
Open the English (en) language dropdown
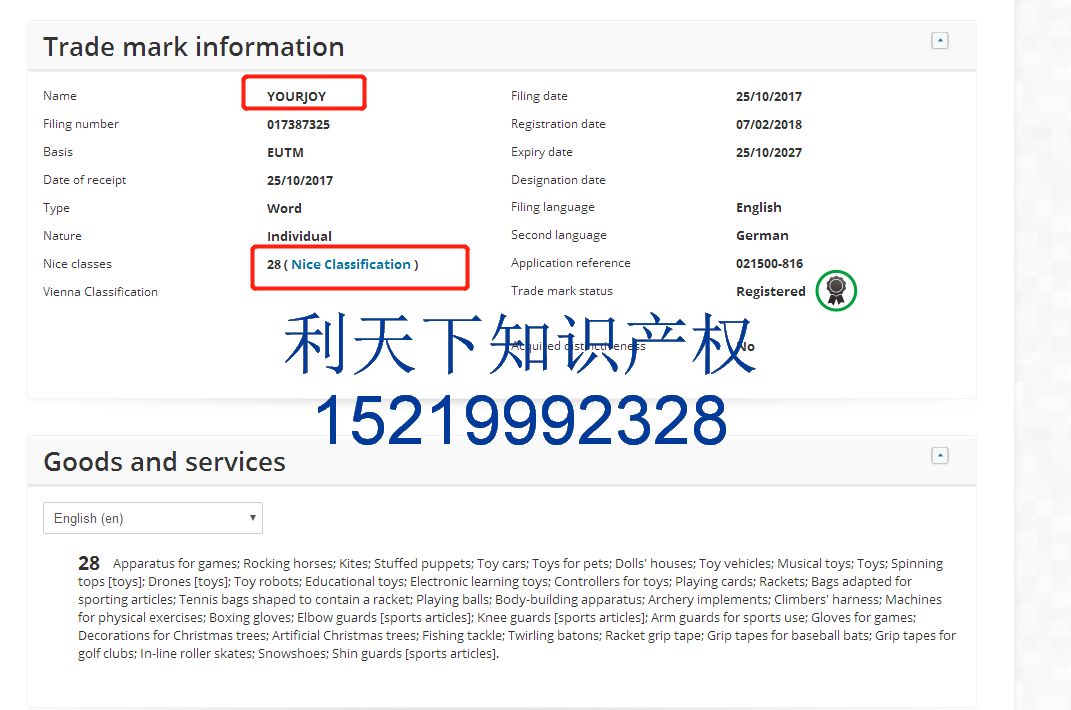pyautogui.click(x=153, y=518)
